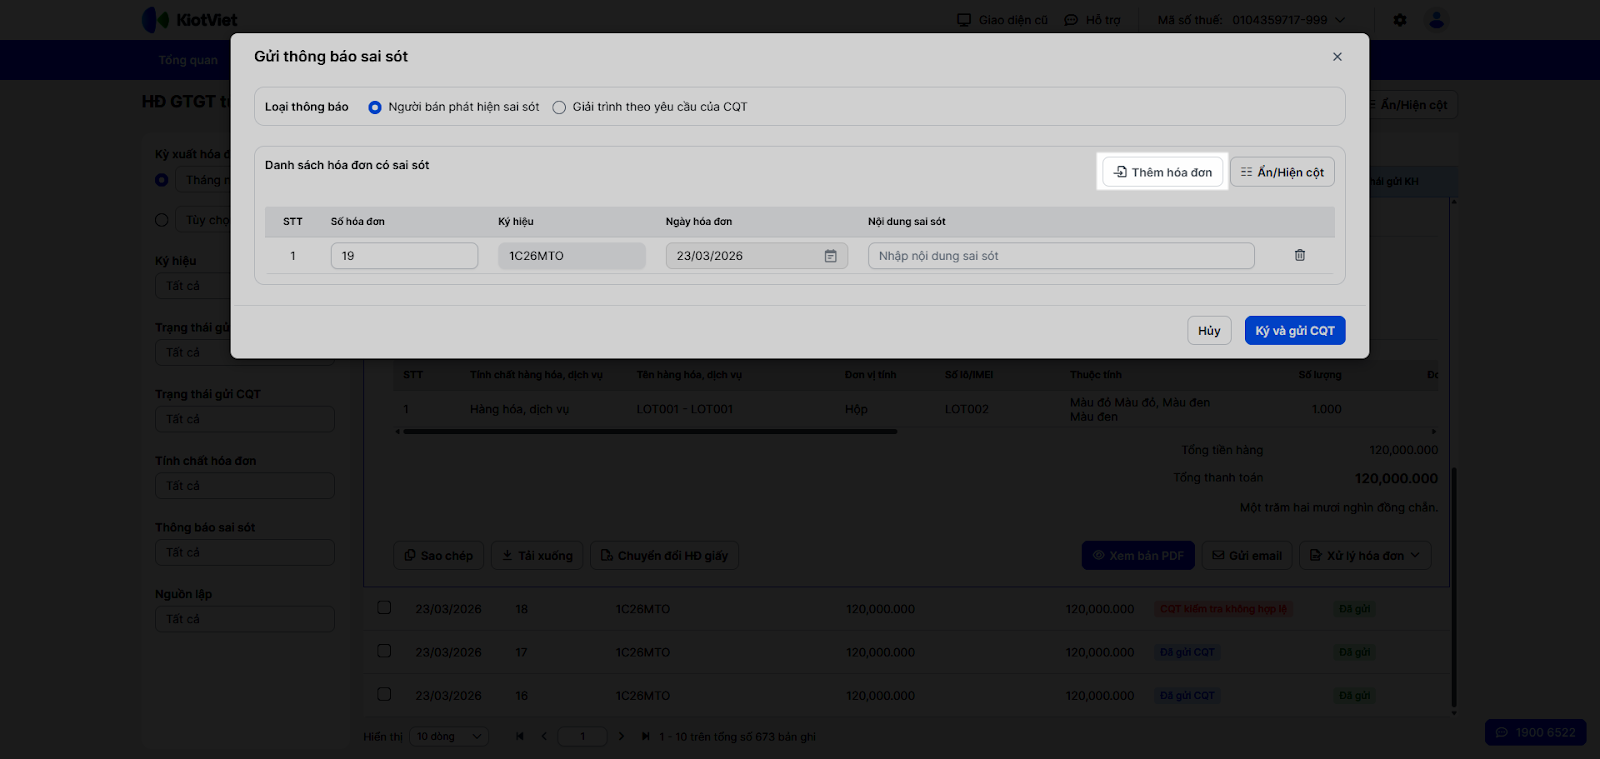Open the 10 dòng page size dropdown
The height and width of the screenshot is (759, 1600).
coord(450,737)
